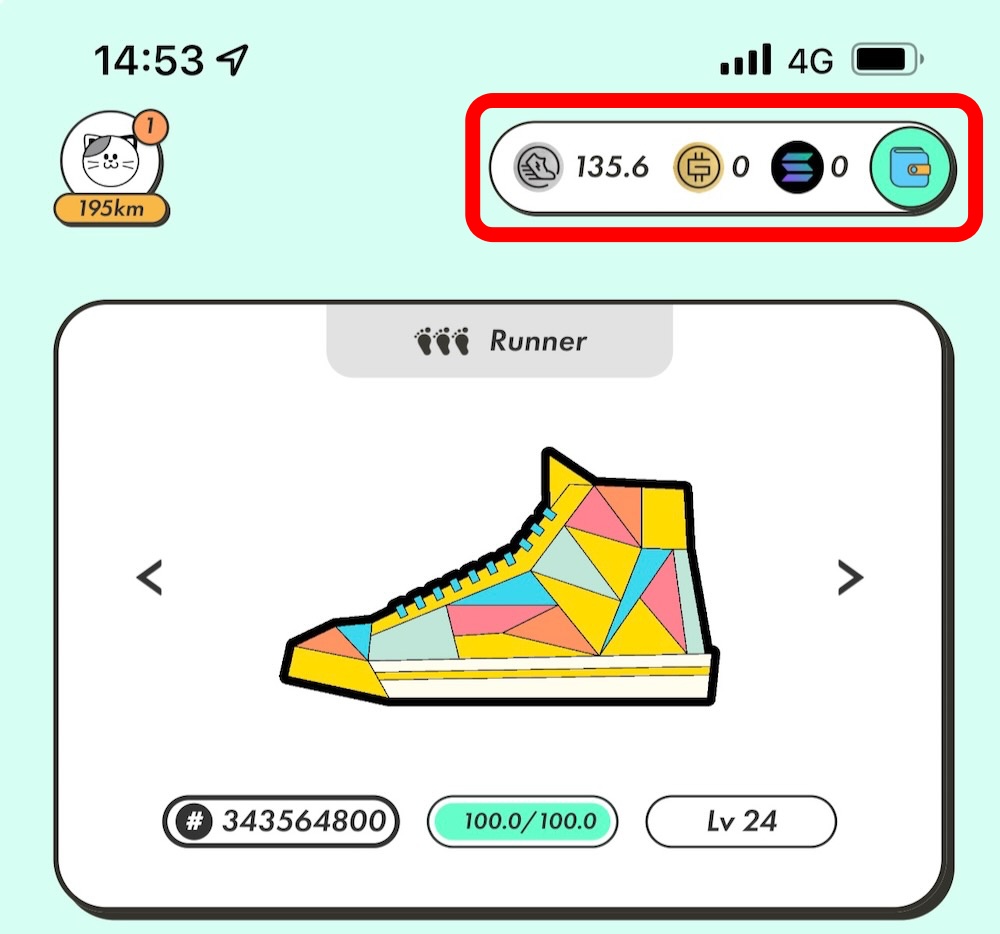Tap the colorful sneaker image

(501, 577)
